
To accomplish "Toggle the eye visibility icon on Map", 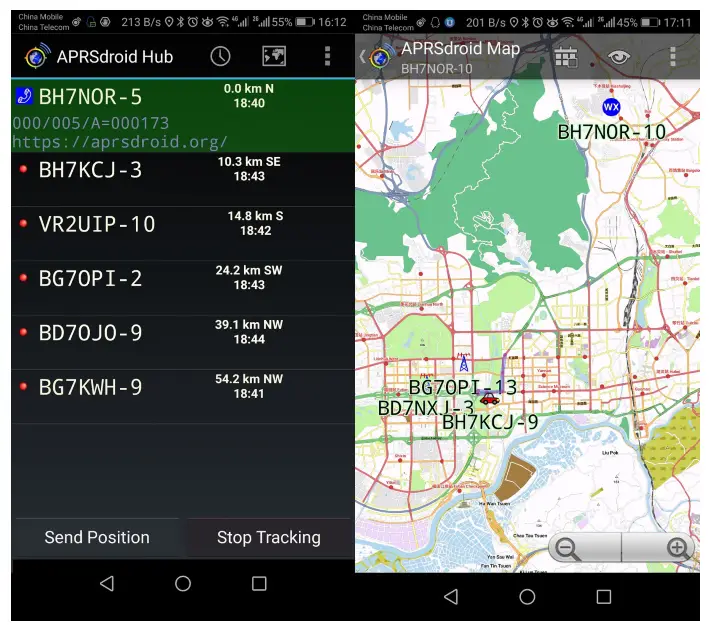I will [619, 57].
